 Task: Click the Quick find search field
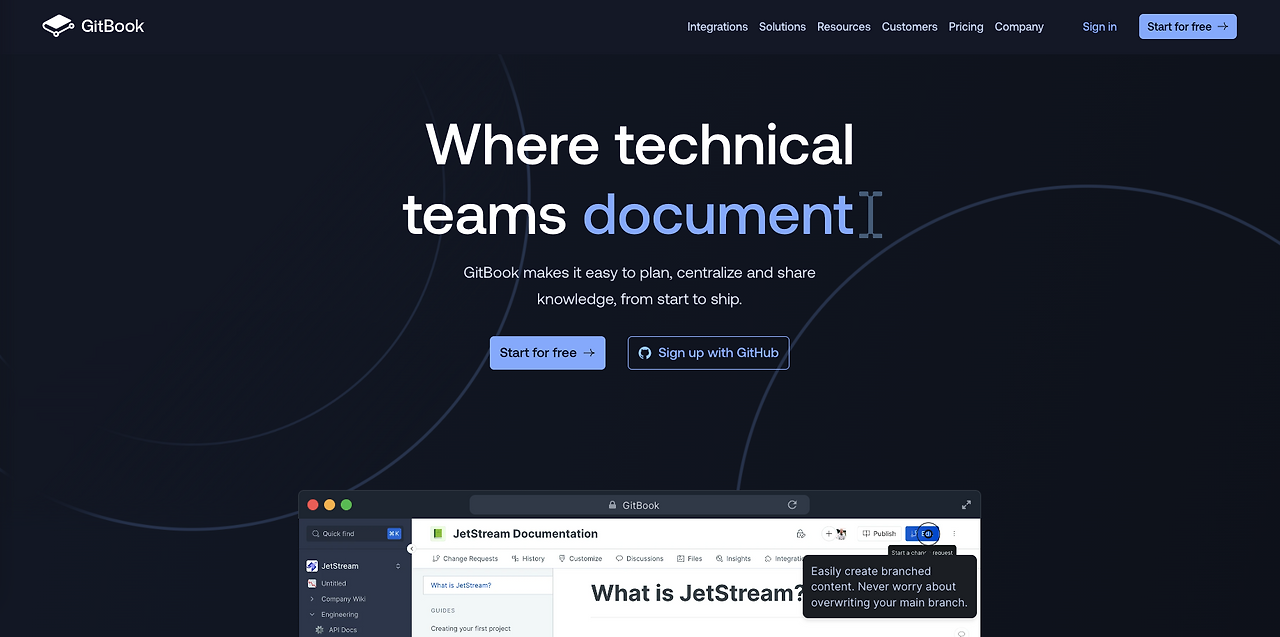click(354, 534)
